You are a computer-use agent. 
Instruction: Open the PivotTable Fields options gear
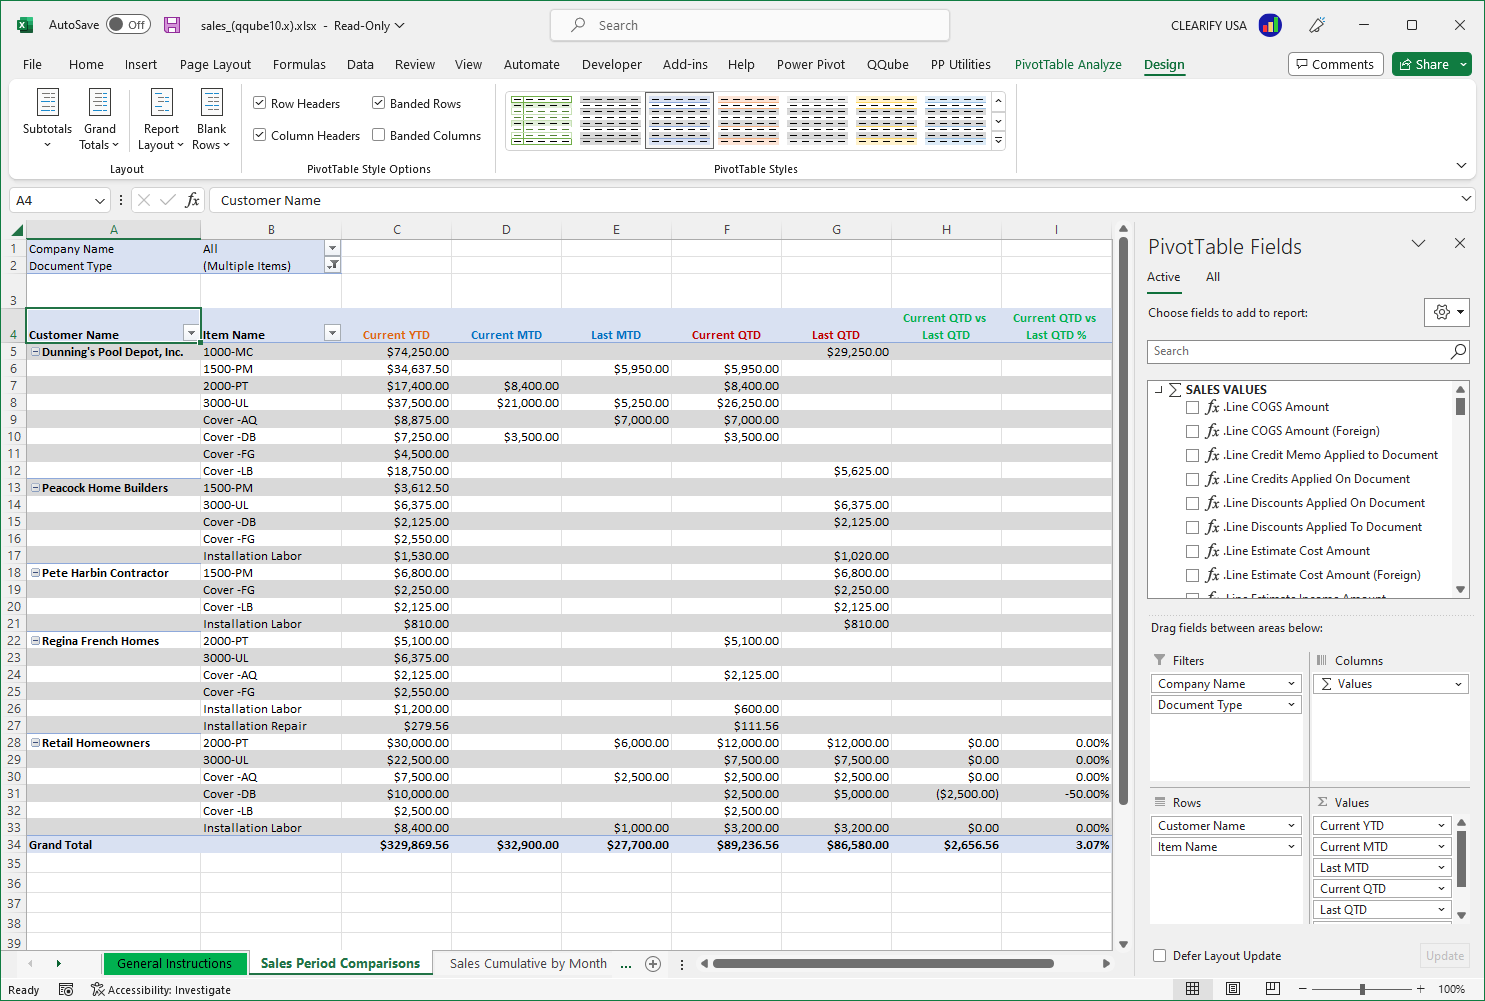[1447, 312]
